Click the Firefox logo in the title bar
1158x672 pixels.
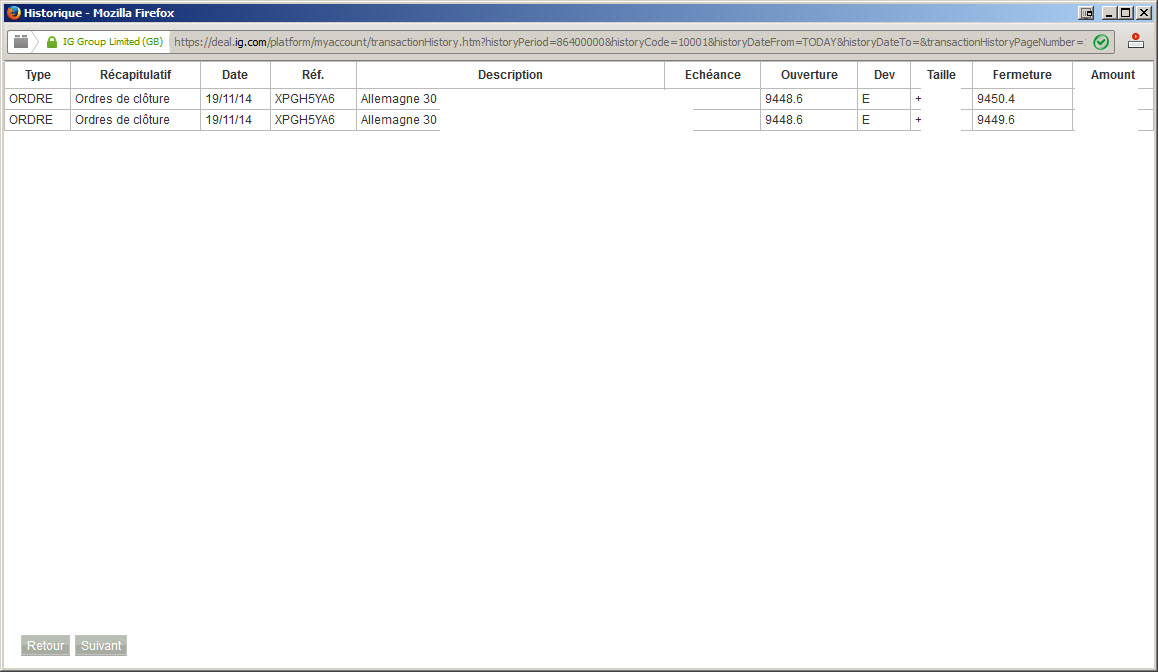(x=13, y=13)
